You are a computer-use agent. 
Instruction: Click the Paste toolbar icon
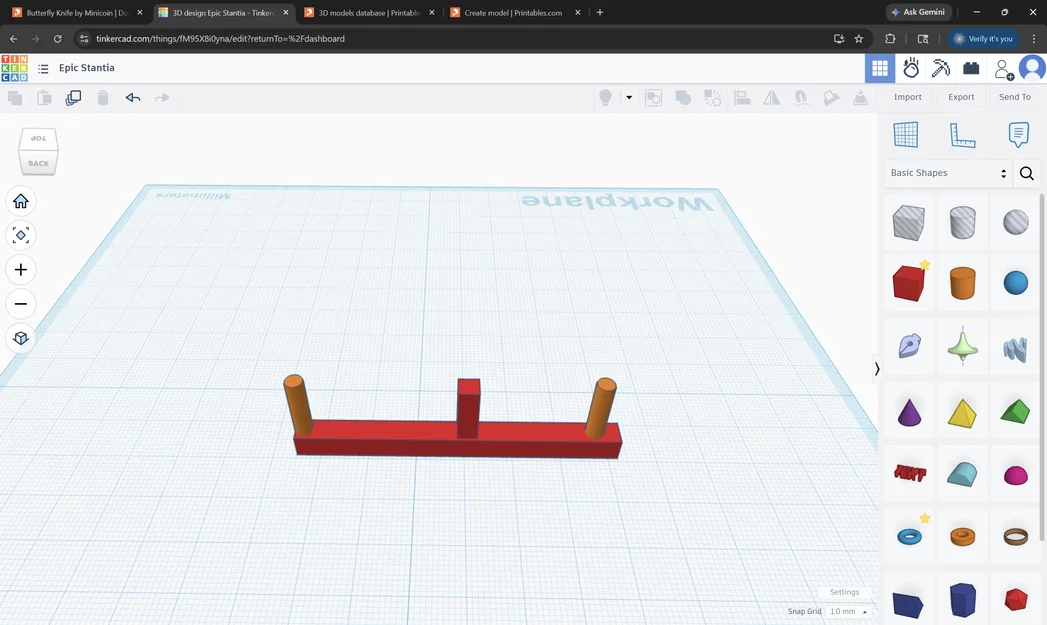(44, 98)
